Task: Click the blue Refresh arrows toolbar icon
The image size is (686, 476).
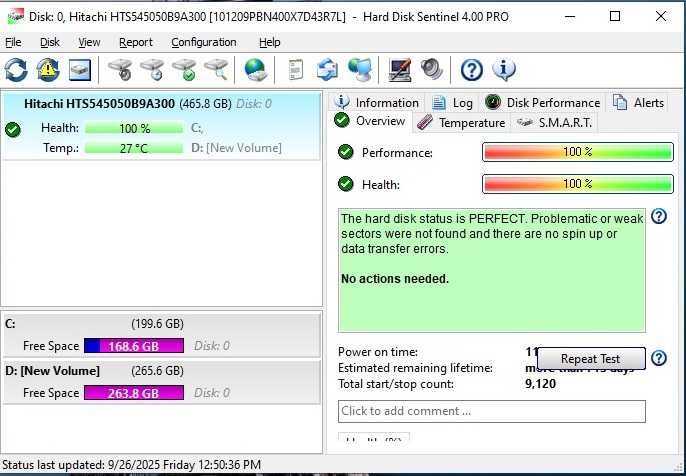Action: point(16,70)
